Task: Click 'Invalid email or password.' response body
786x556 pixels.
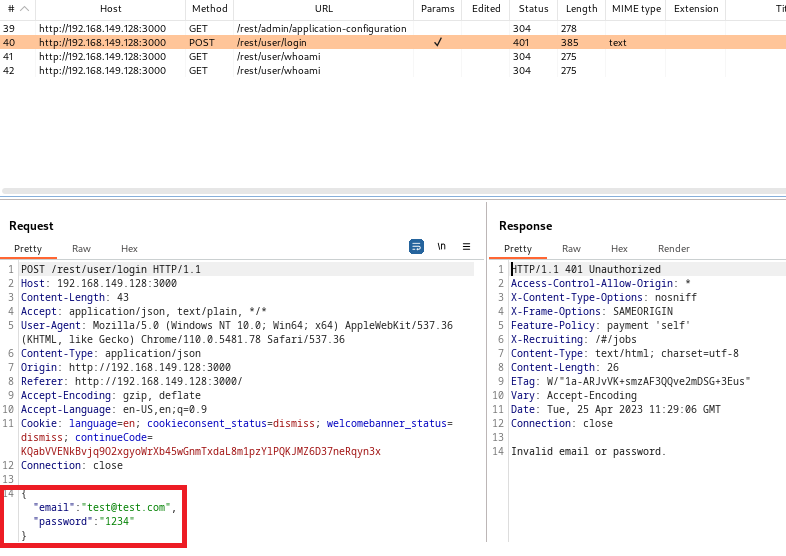Action: pos(588,452)
